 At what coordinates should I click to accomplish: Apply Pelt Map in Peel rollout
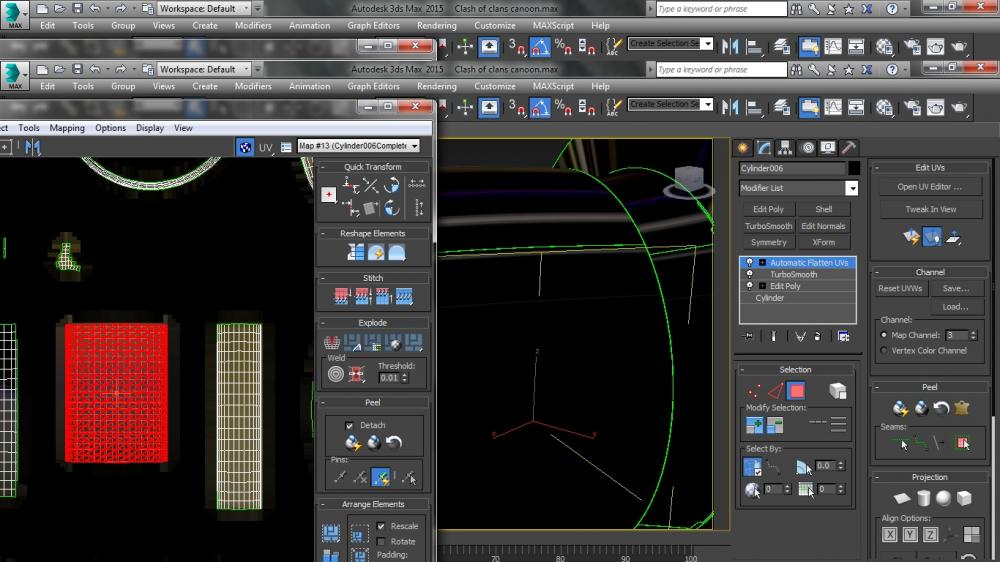point(962,408)
